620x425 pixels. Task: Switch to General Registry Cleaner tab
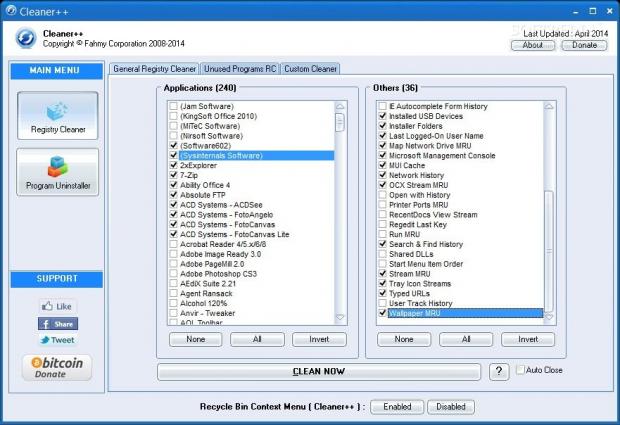tap(154, 69)
